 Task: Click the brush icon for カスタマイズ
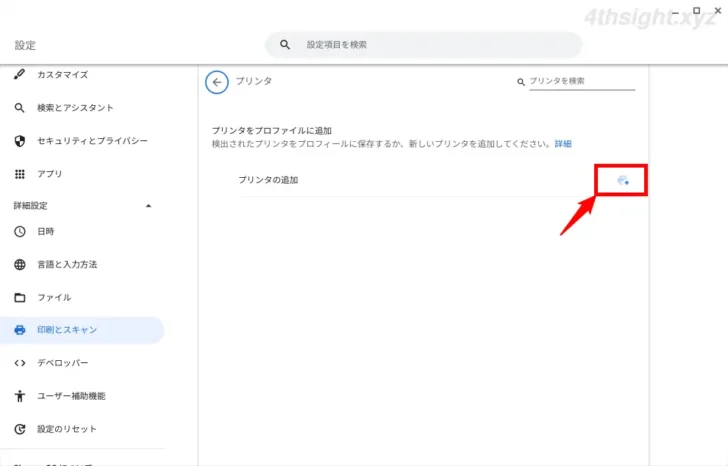pyautogui.click(x=20, y=74)
